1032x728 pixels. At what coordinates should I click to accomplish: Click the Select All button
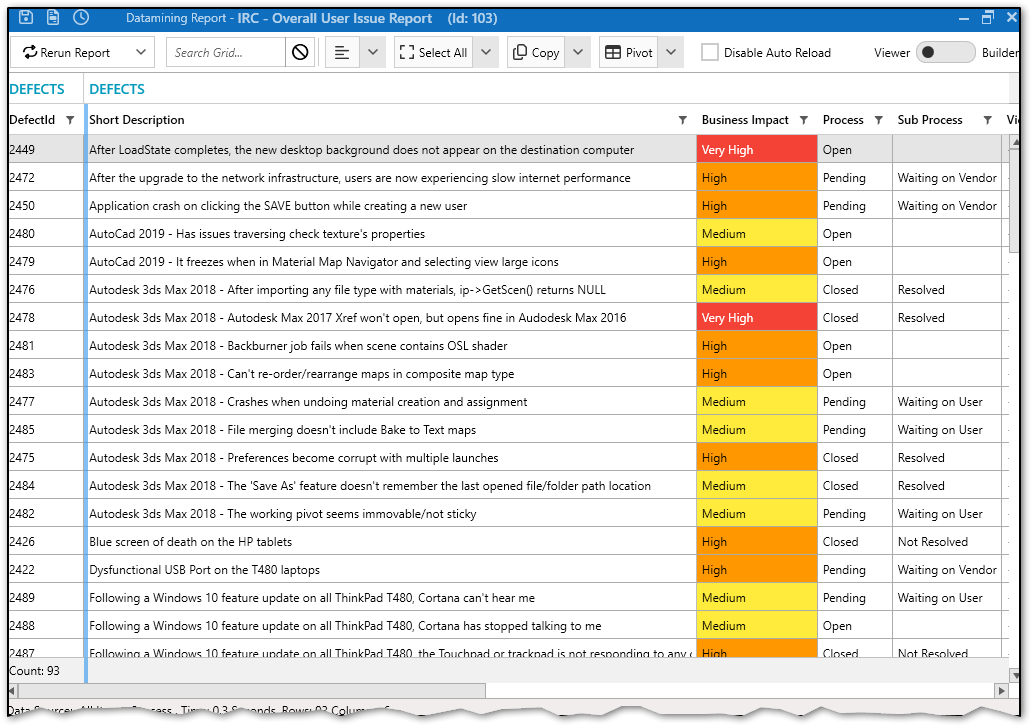click(434, 53)
